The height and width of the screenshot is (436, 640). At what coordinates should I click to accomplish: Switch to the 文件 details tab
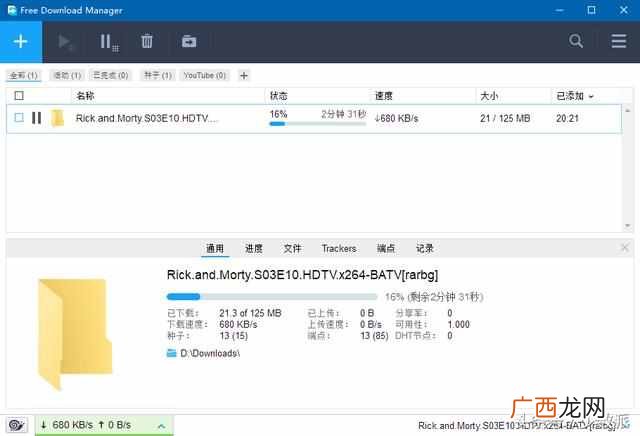pyautogui.click(x=292, y=248)
